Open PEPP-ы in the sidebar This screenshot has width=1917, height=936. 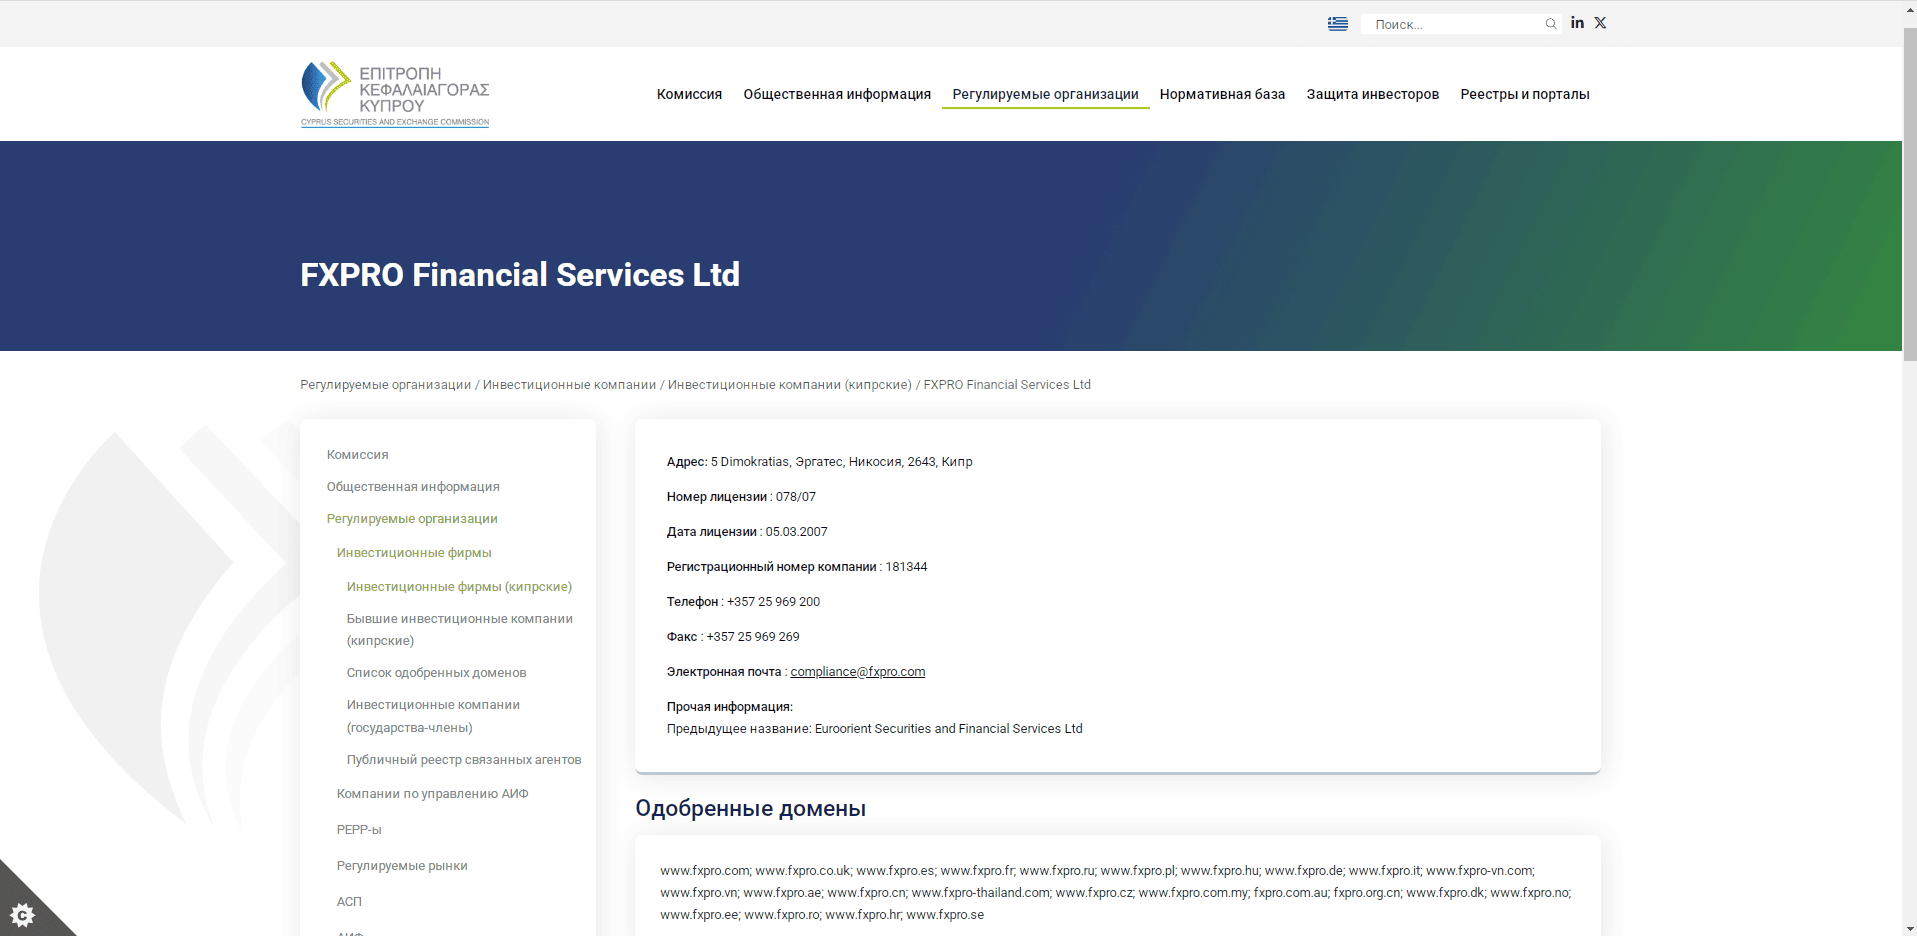click(359, 830)
